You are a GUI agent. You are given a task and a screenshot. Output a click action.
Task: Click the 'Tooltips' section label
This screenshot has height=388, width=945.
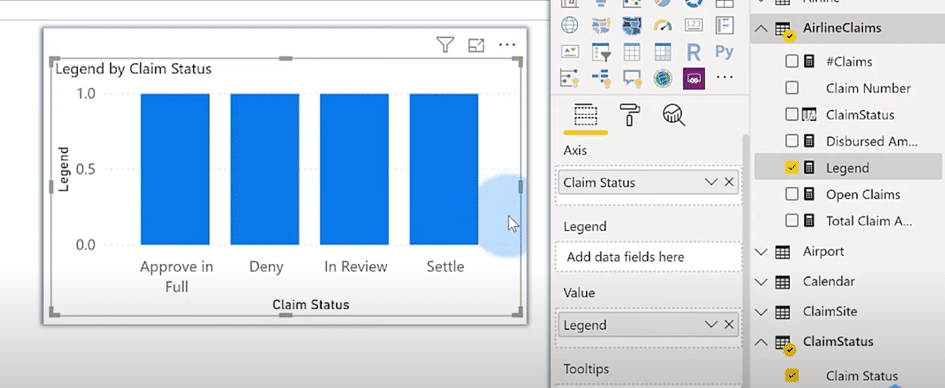pyautogui.click(x=586, y=369)
